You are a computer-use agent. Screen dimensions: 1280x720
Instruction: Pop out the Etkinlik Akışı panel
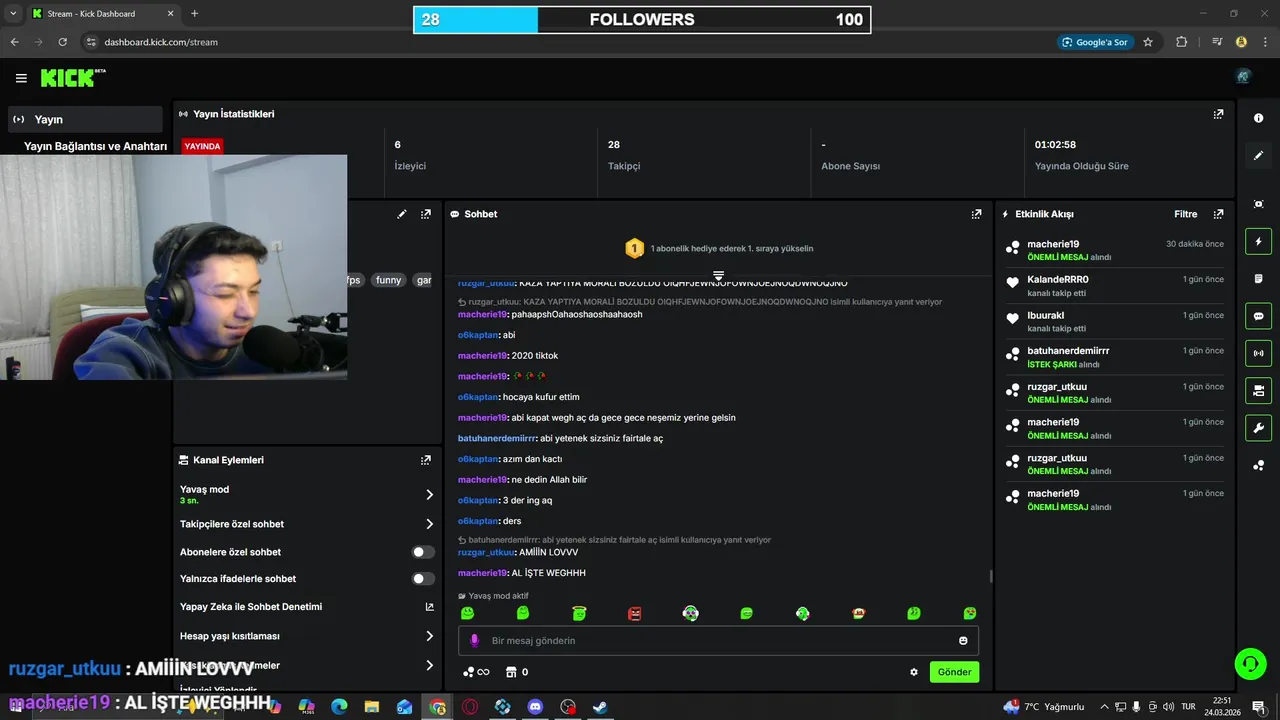pyautogui.click(x=1218, y=214)
